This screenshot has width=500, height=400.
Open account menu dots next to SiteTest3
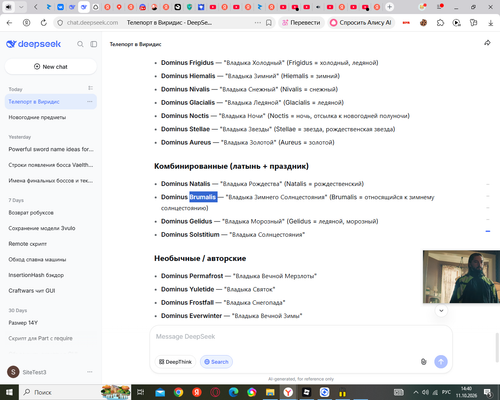(x=90, y=372)
